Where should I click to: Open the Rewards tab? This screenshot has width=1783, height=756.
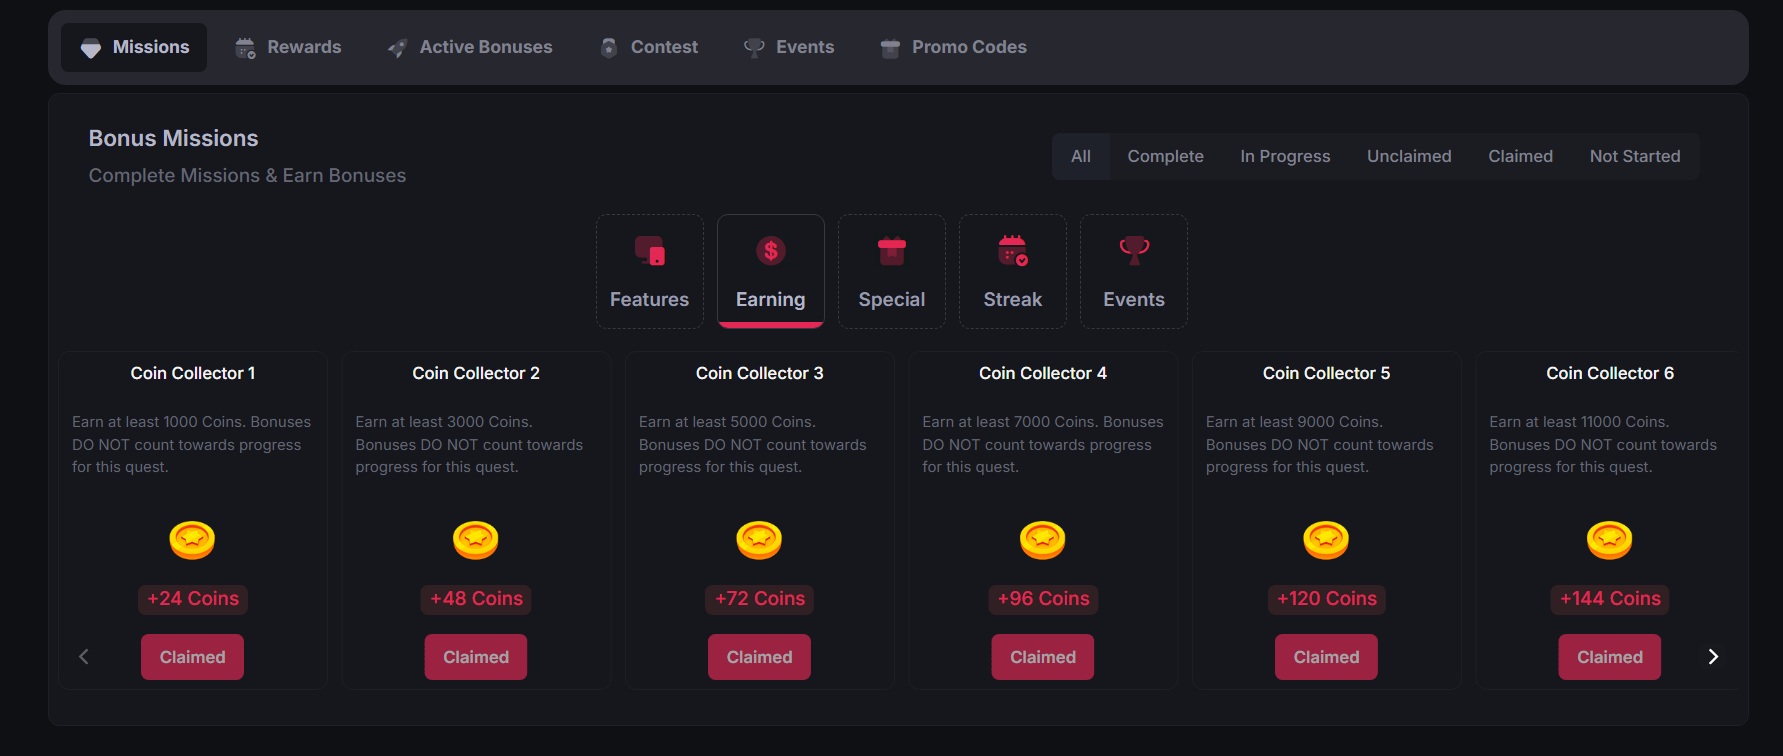(288, 47)
